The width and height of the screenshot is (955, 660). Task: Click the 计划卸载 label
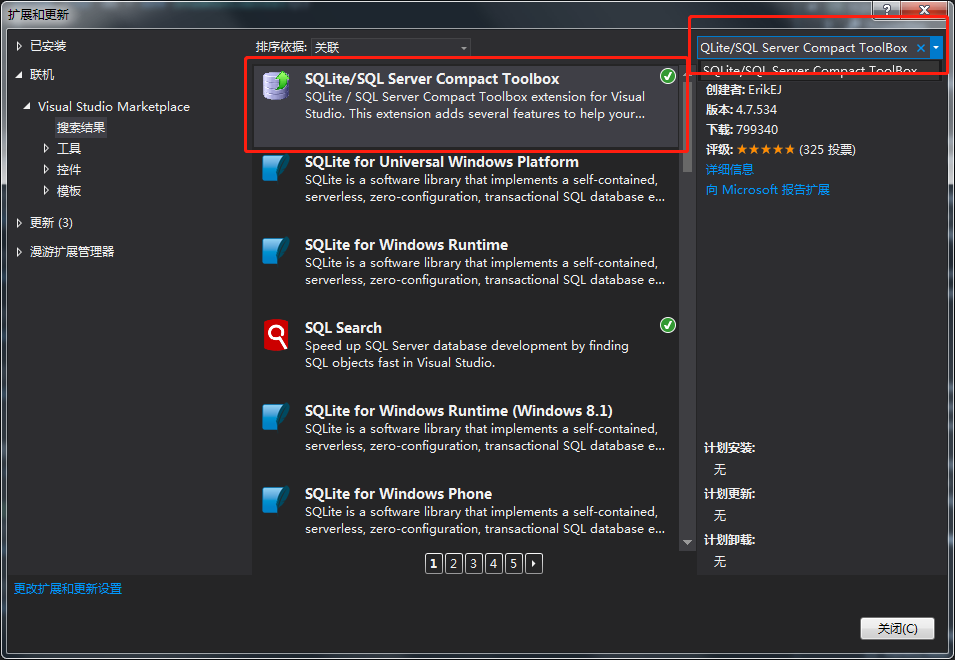730,539
